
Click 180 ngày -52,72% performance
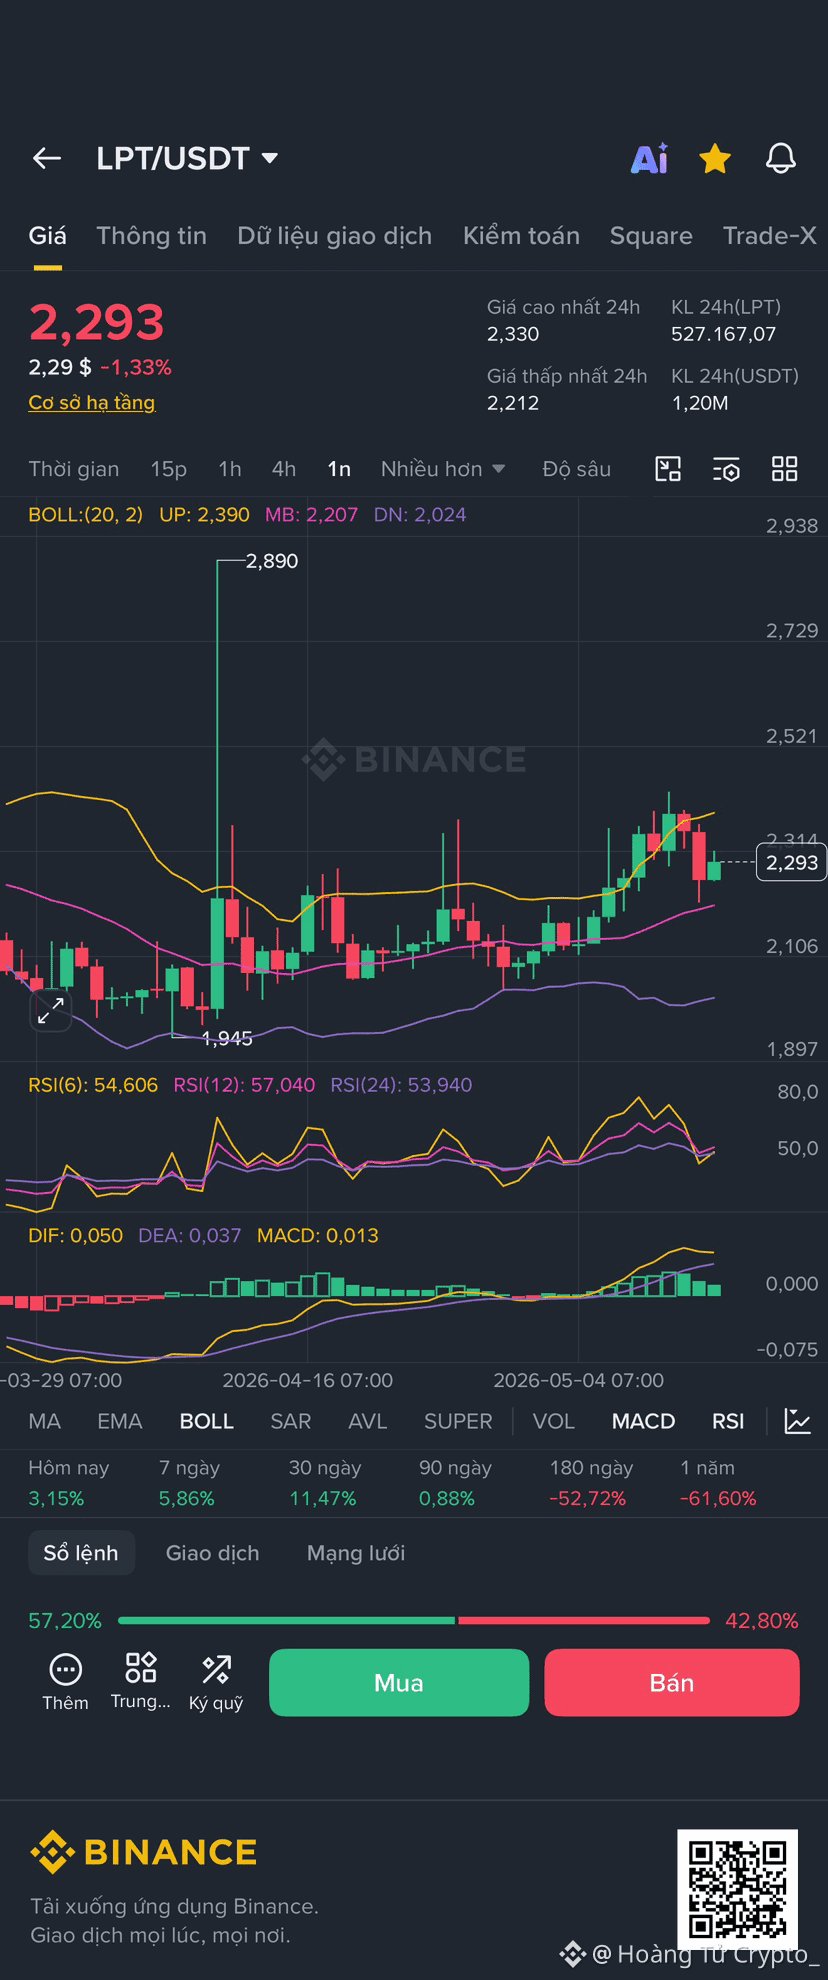(591, 1483)
